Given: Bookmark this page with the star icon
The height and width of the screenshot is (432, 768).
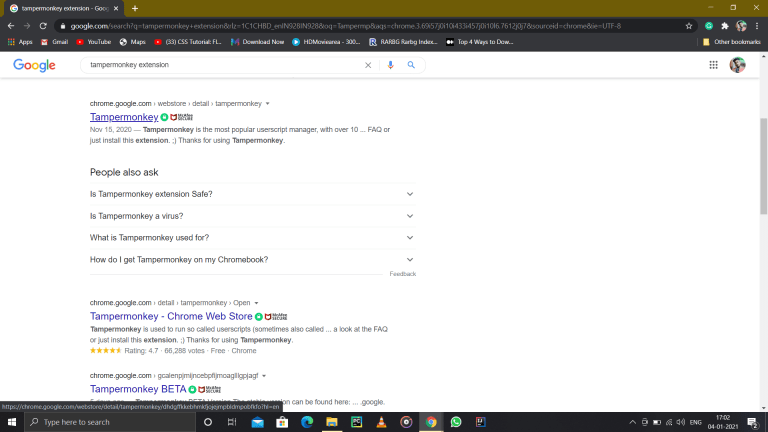Looking at the screenshot, I should 689,26.
